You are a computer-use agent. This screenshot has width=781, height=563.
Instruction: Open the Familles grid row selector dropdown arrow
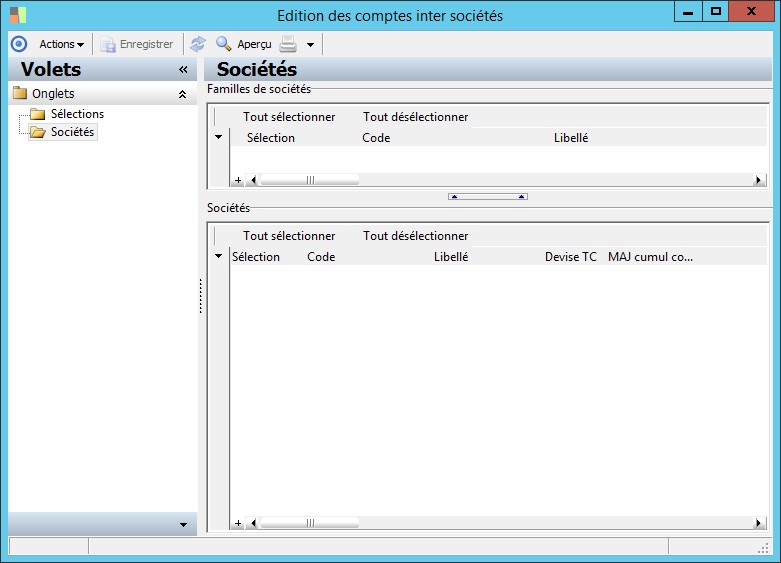click(219, 137)
